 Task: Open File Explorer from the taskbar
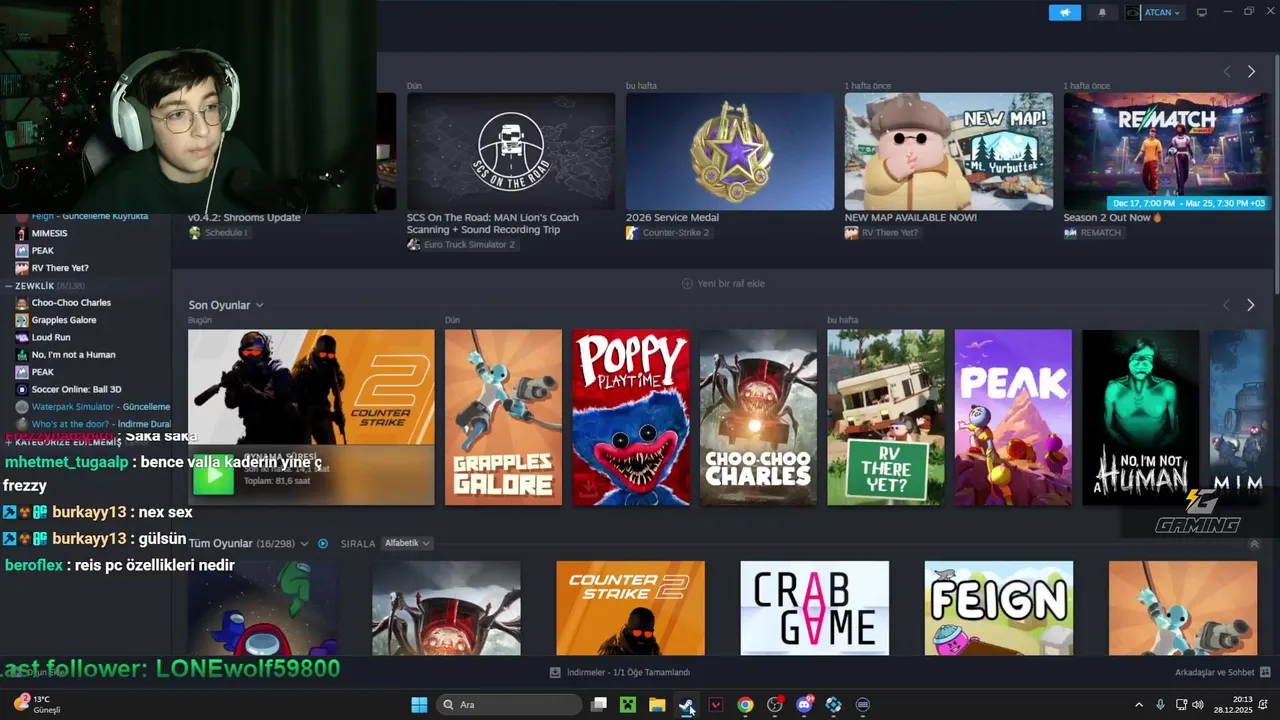657,704
